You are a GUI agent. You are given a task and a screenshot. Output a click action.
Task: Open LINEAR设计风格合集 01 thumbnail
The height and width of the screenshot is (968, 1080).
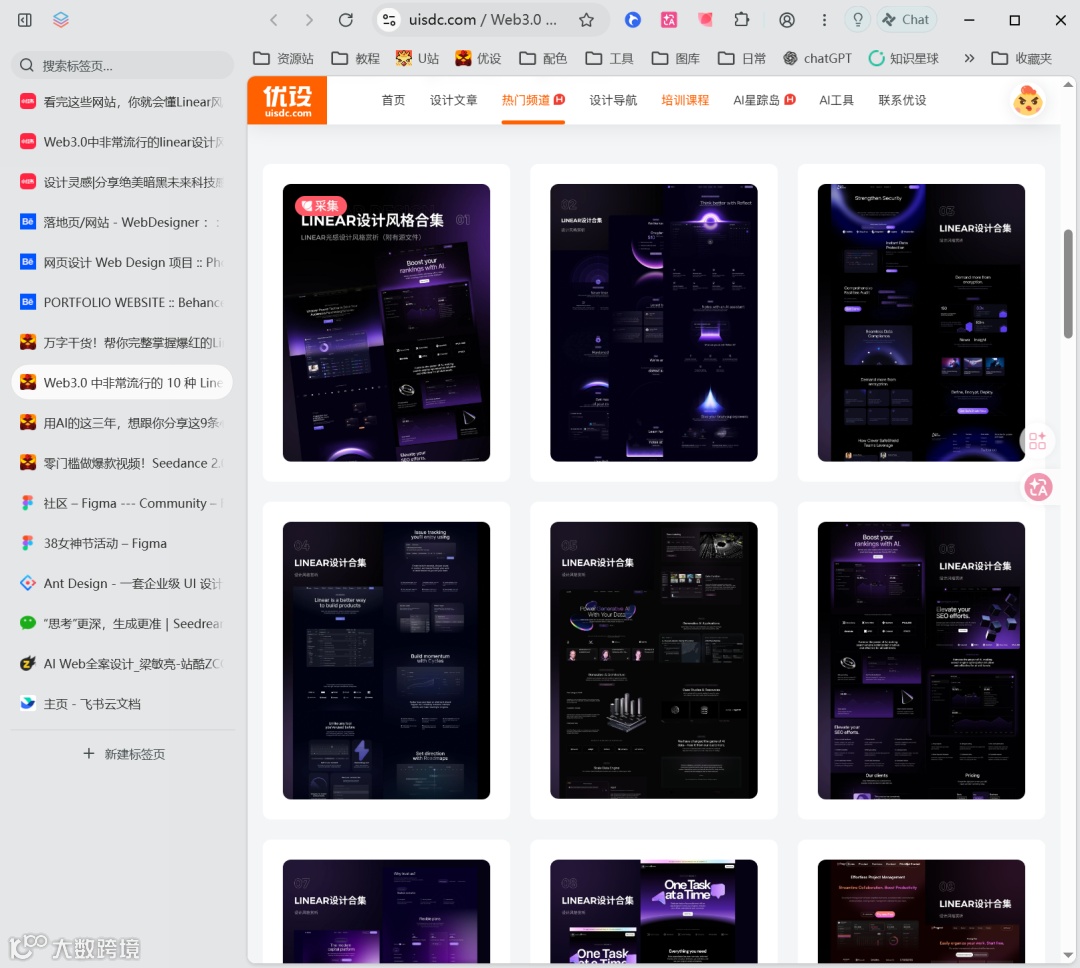coord(386,322)
